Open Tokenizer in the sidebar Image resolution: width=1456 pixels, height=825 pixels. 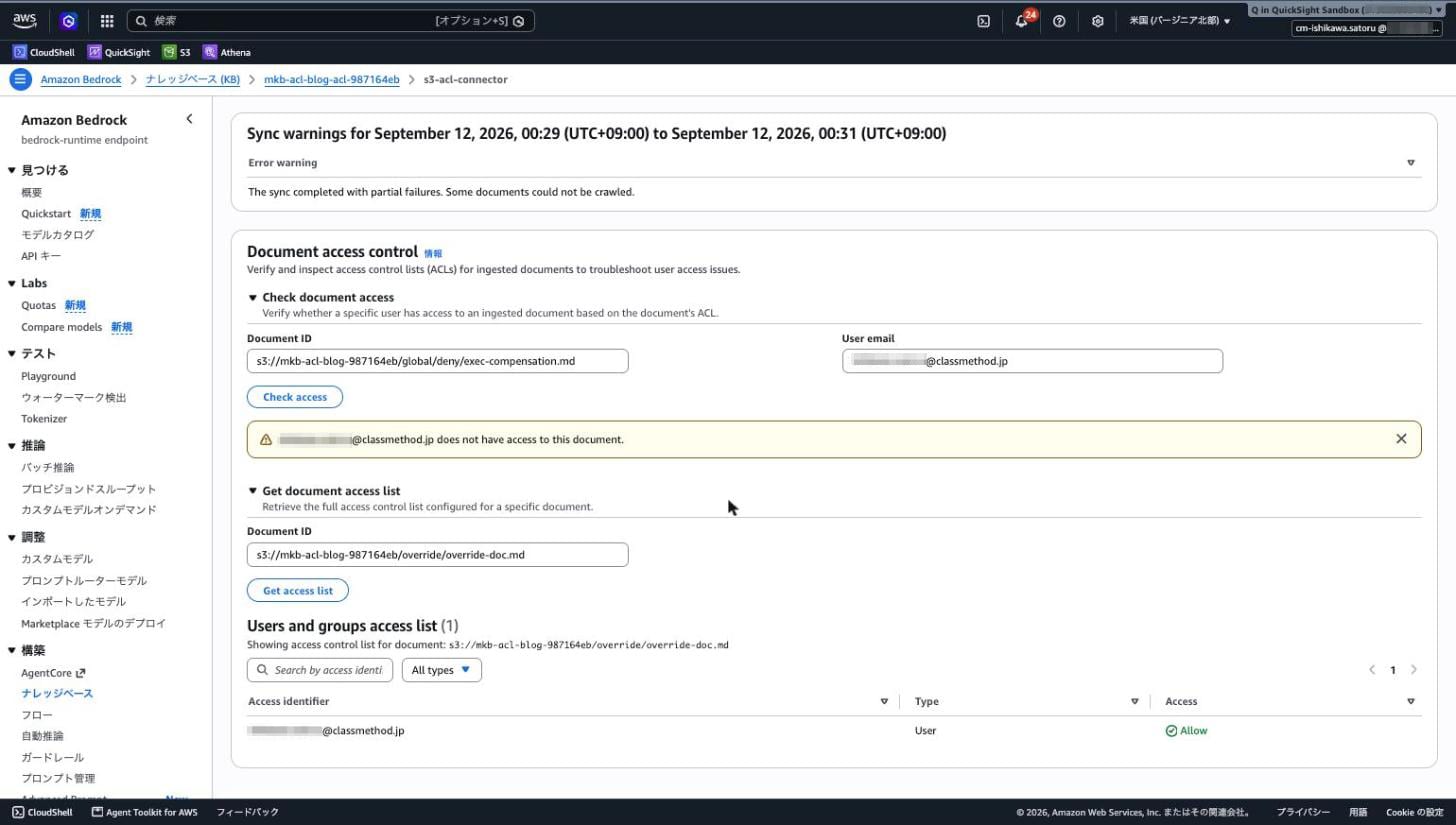pyautogui.click(x=44, y=419)
